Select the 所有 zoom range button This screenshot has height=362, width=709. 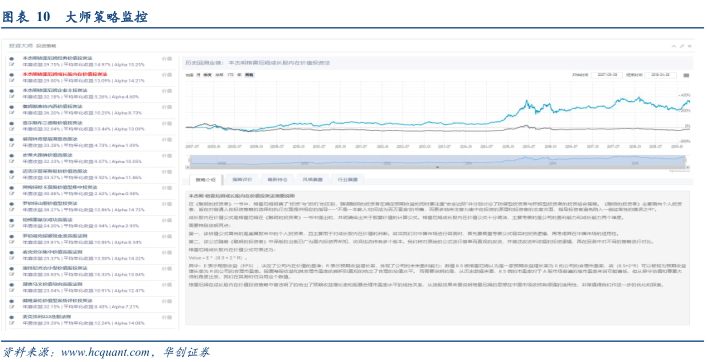coord(249,75)
